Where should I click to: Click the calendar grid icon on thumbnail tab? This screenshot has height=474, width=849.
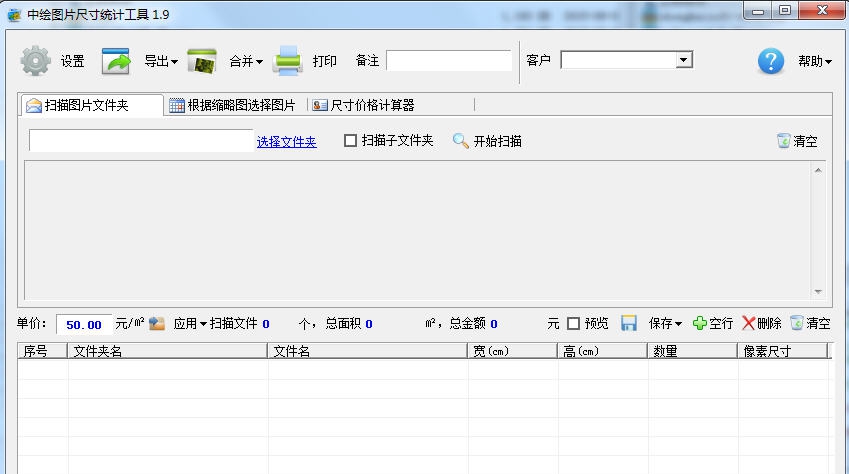[x=177, y=105]
